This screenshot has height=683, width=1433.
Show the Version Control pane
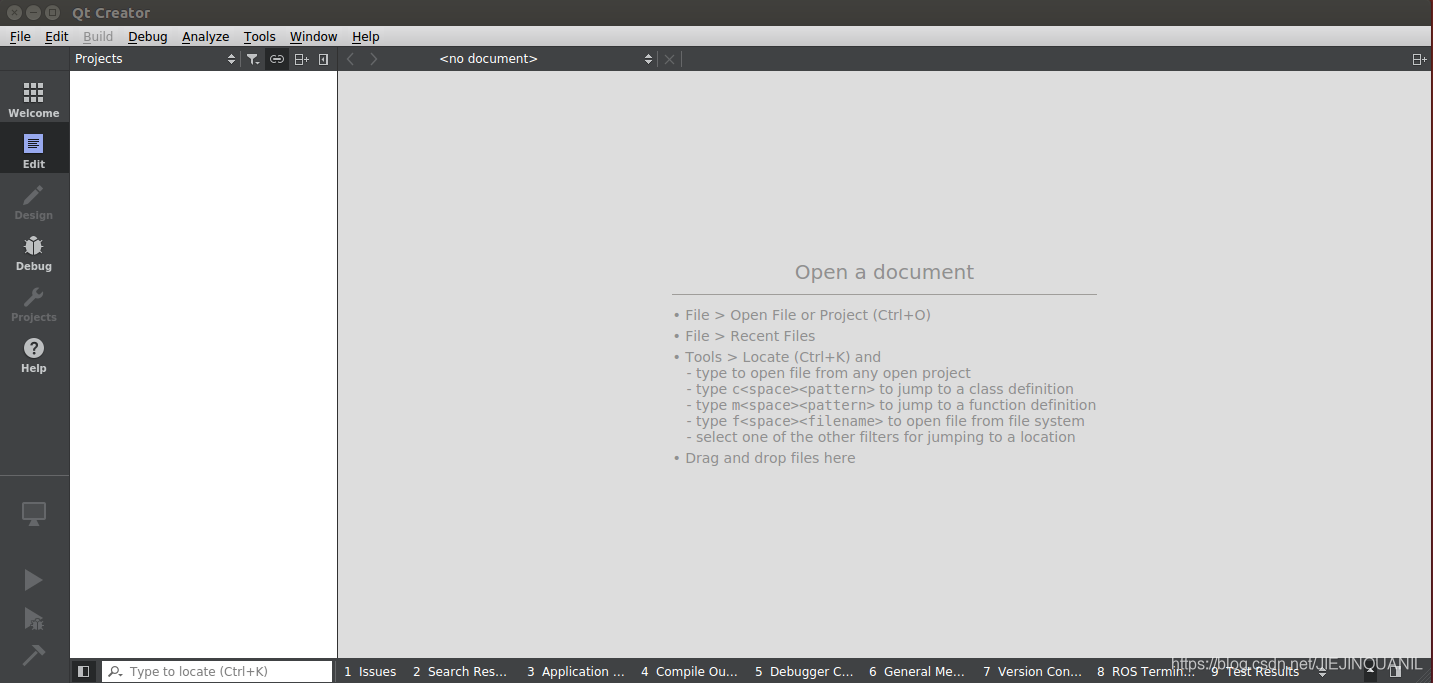click(x=1032, y=672)
